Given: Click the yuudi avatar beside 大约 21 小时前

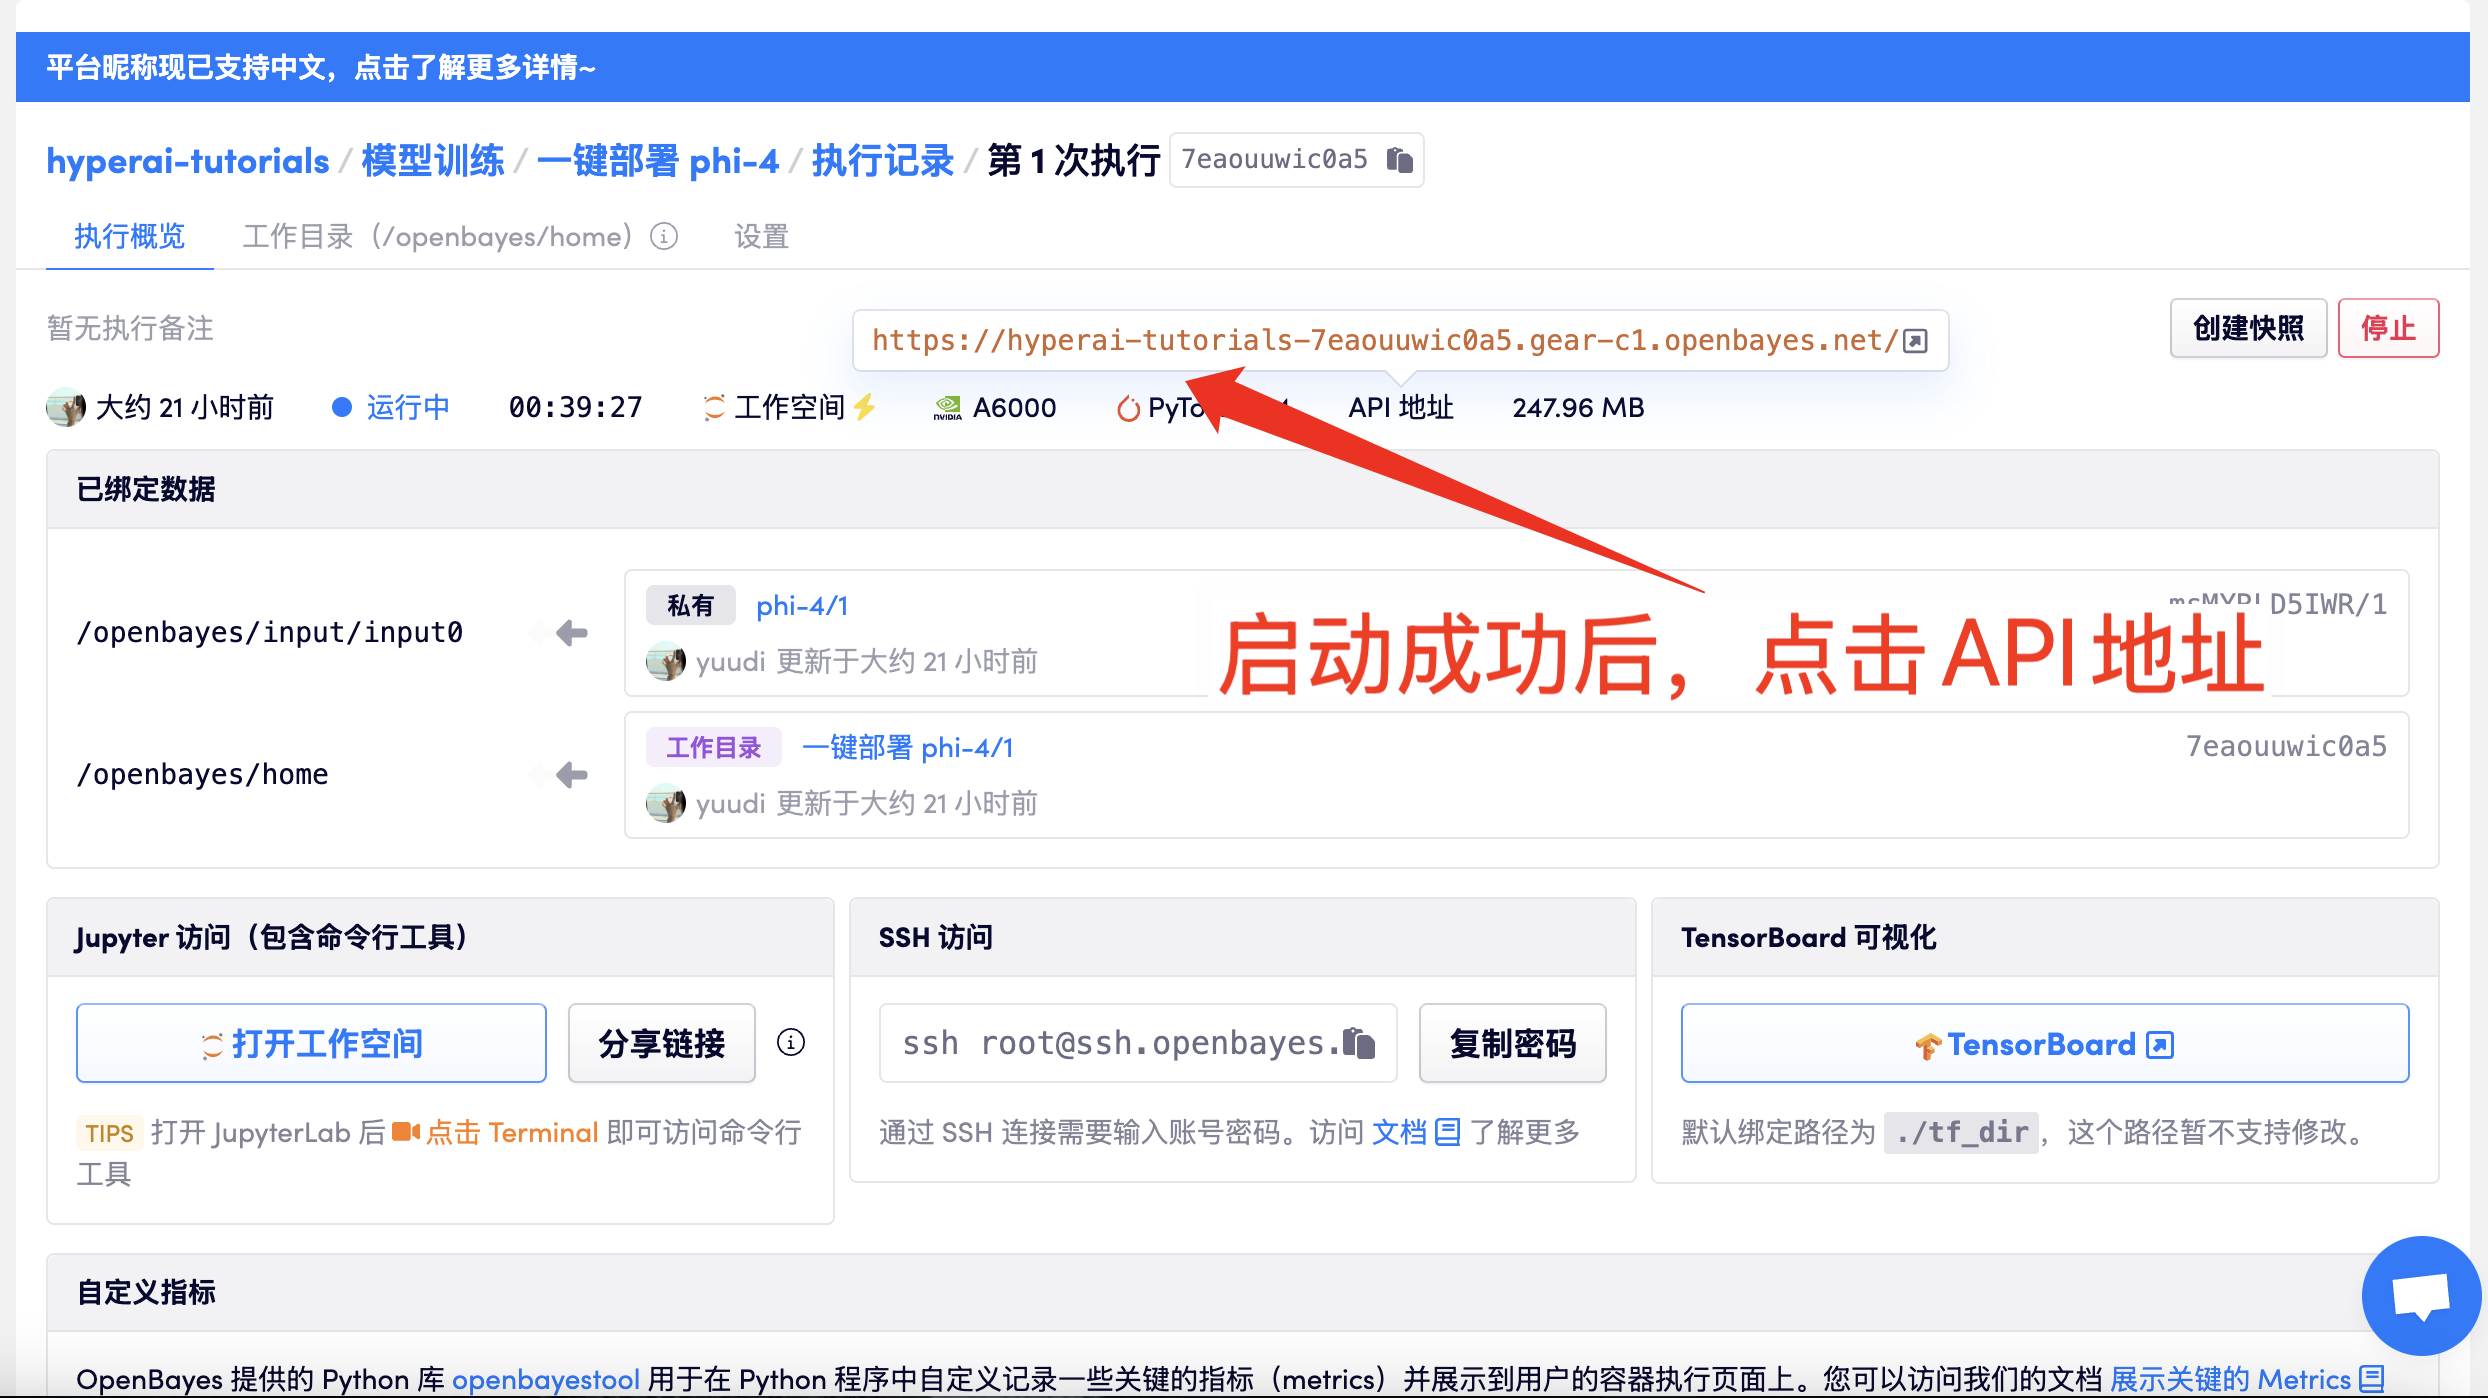Looking at the screenshot, I should pos(66,407).
